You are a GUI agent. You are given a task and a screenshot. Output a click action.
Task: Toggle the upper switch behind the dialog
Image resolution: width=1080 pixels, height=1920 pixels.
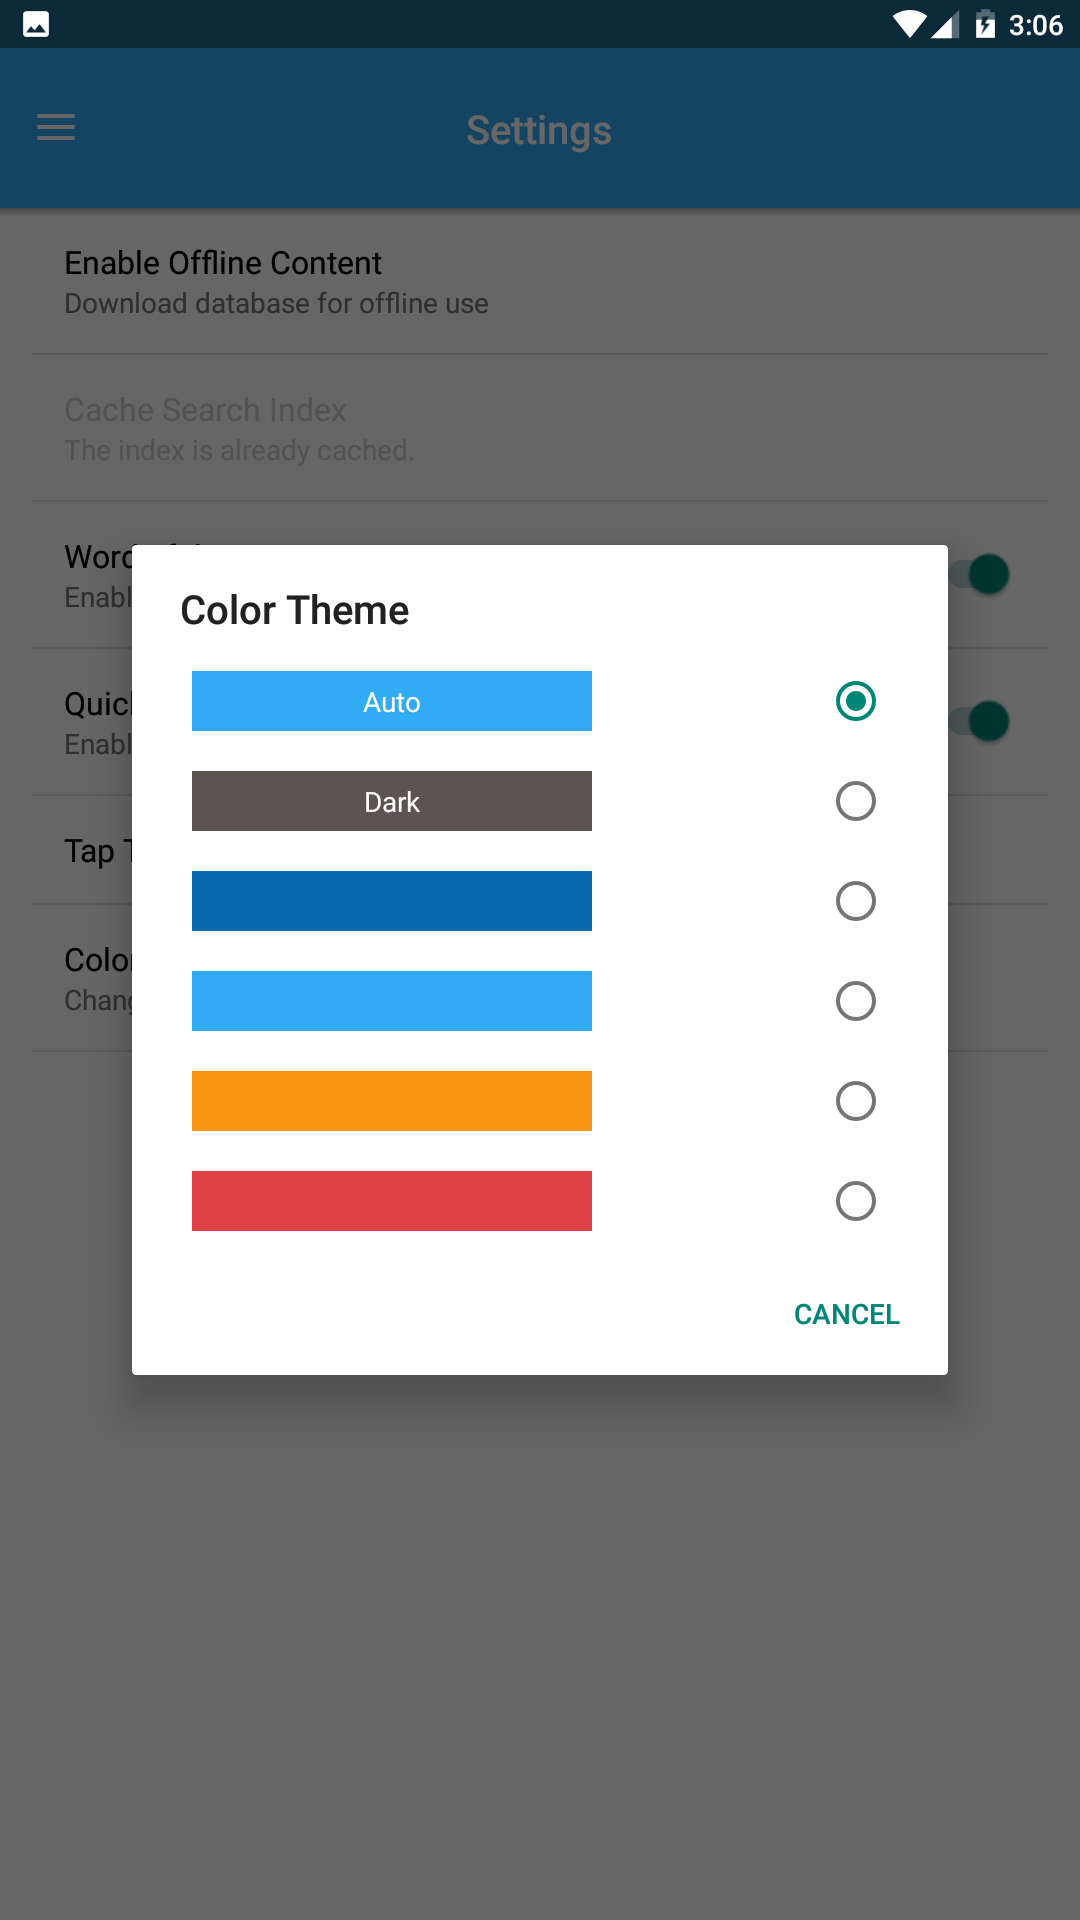pos(986,575)
